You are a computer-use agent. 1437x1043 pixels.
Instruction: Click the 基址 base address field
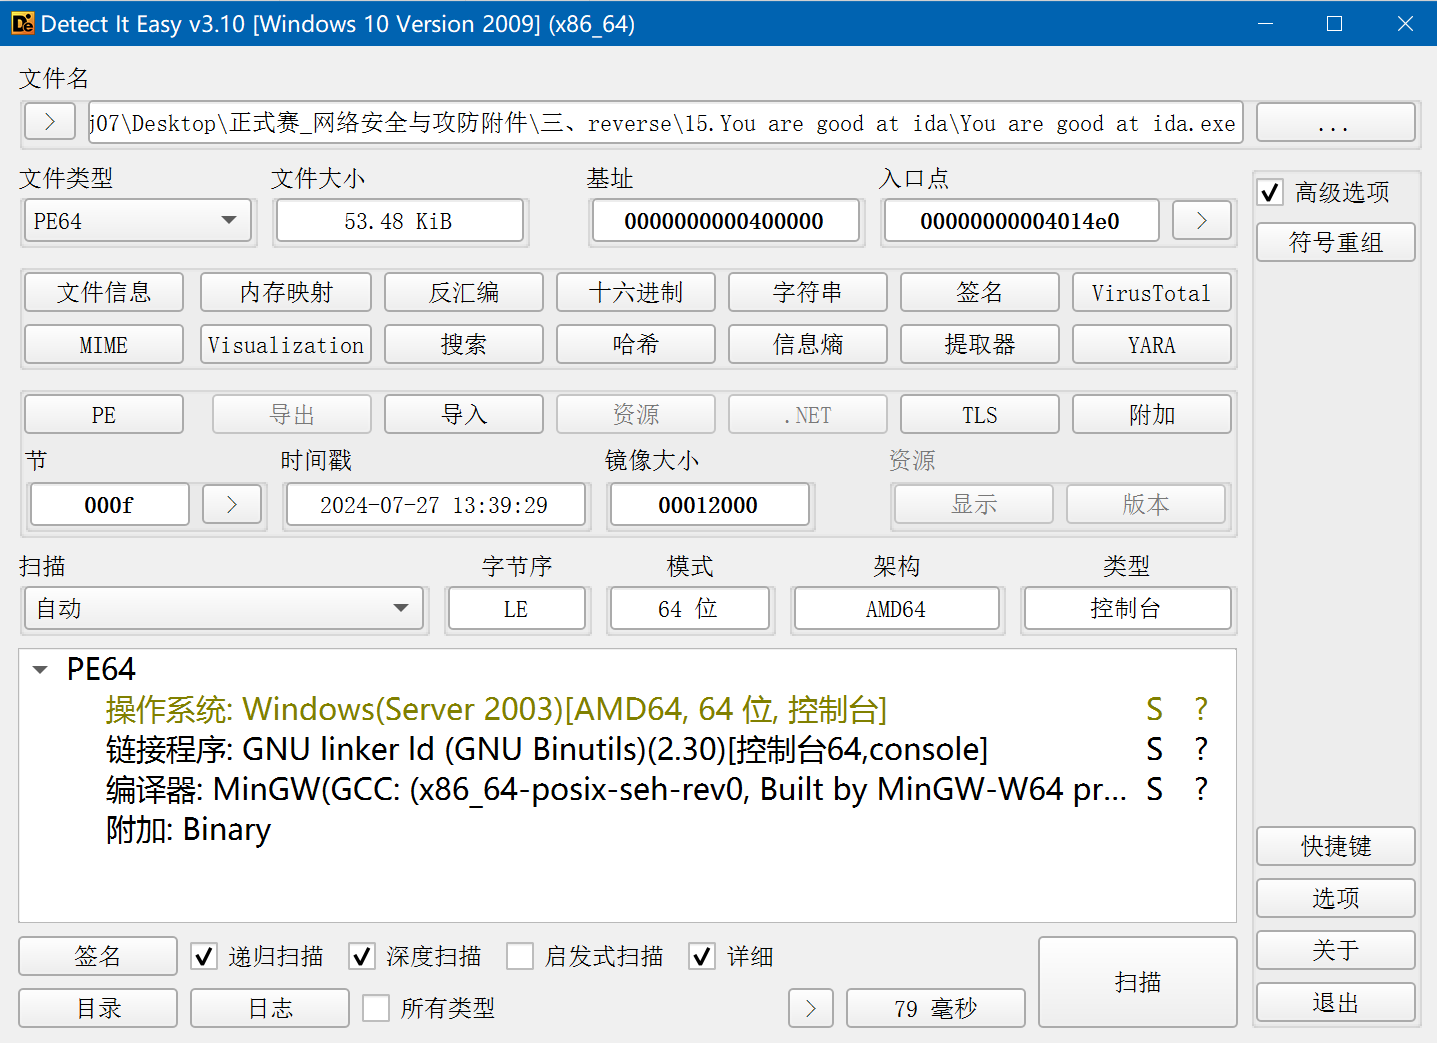[x=724, y=221]
